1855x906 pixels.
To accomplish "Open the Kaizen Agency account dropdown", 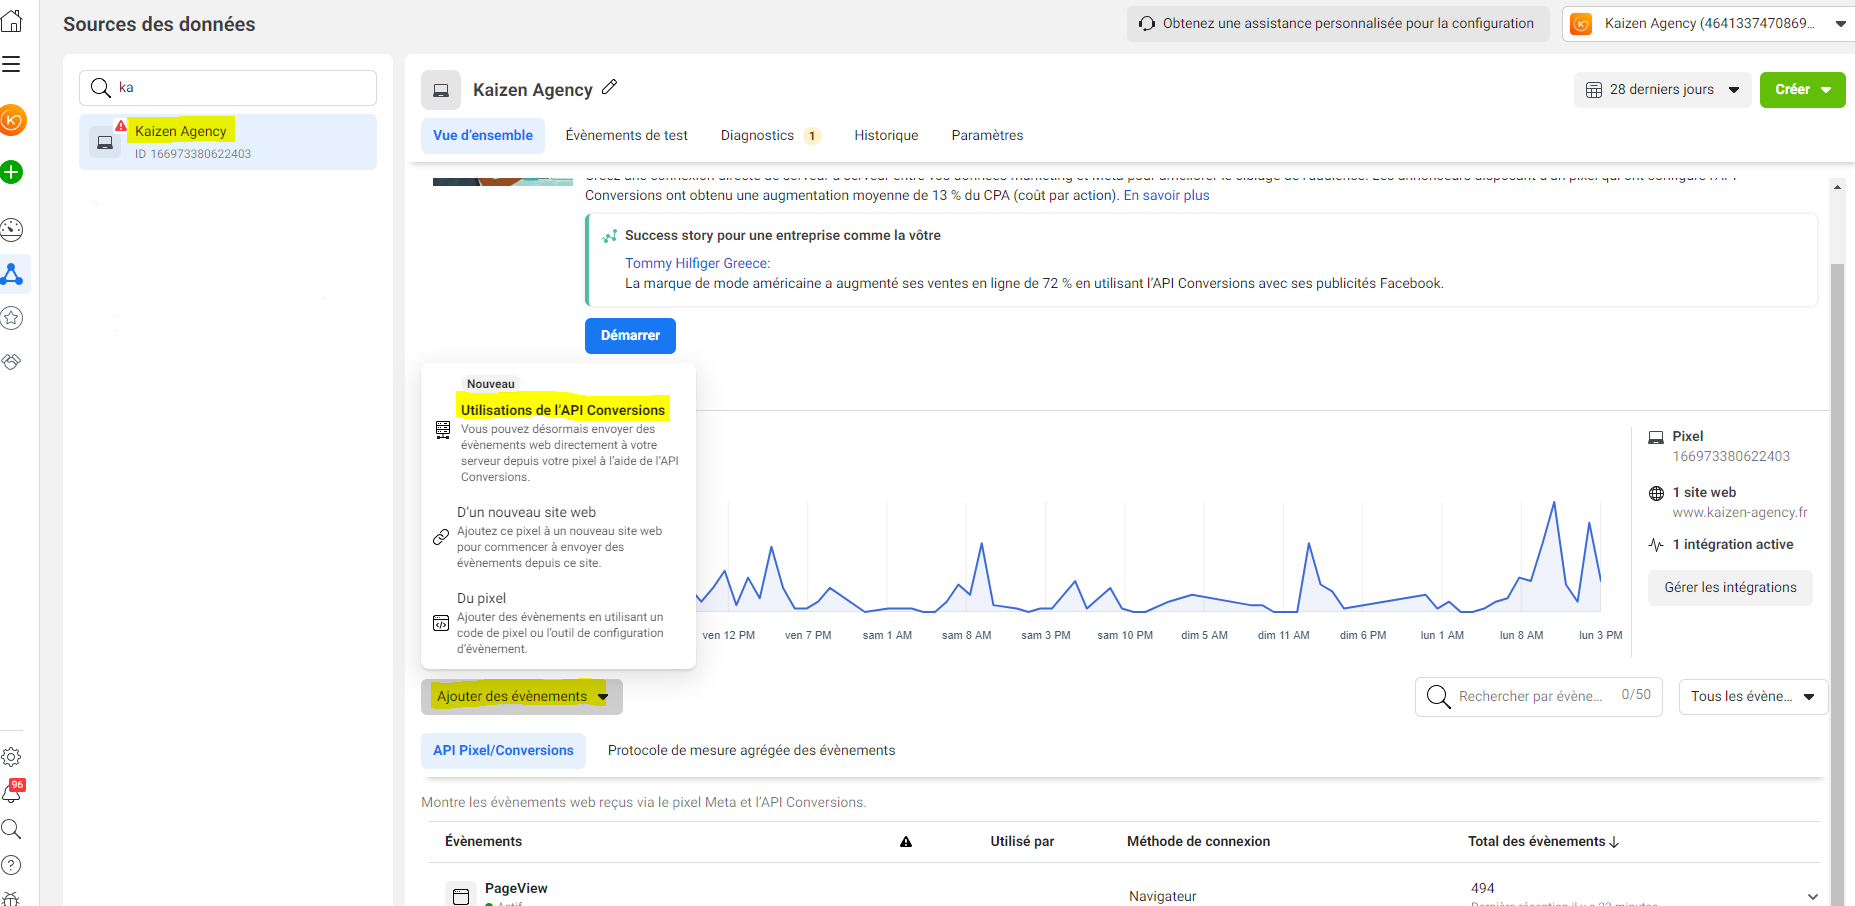I will tap(1709, 24).
